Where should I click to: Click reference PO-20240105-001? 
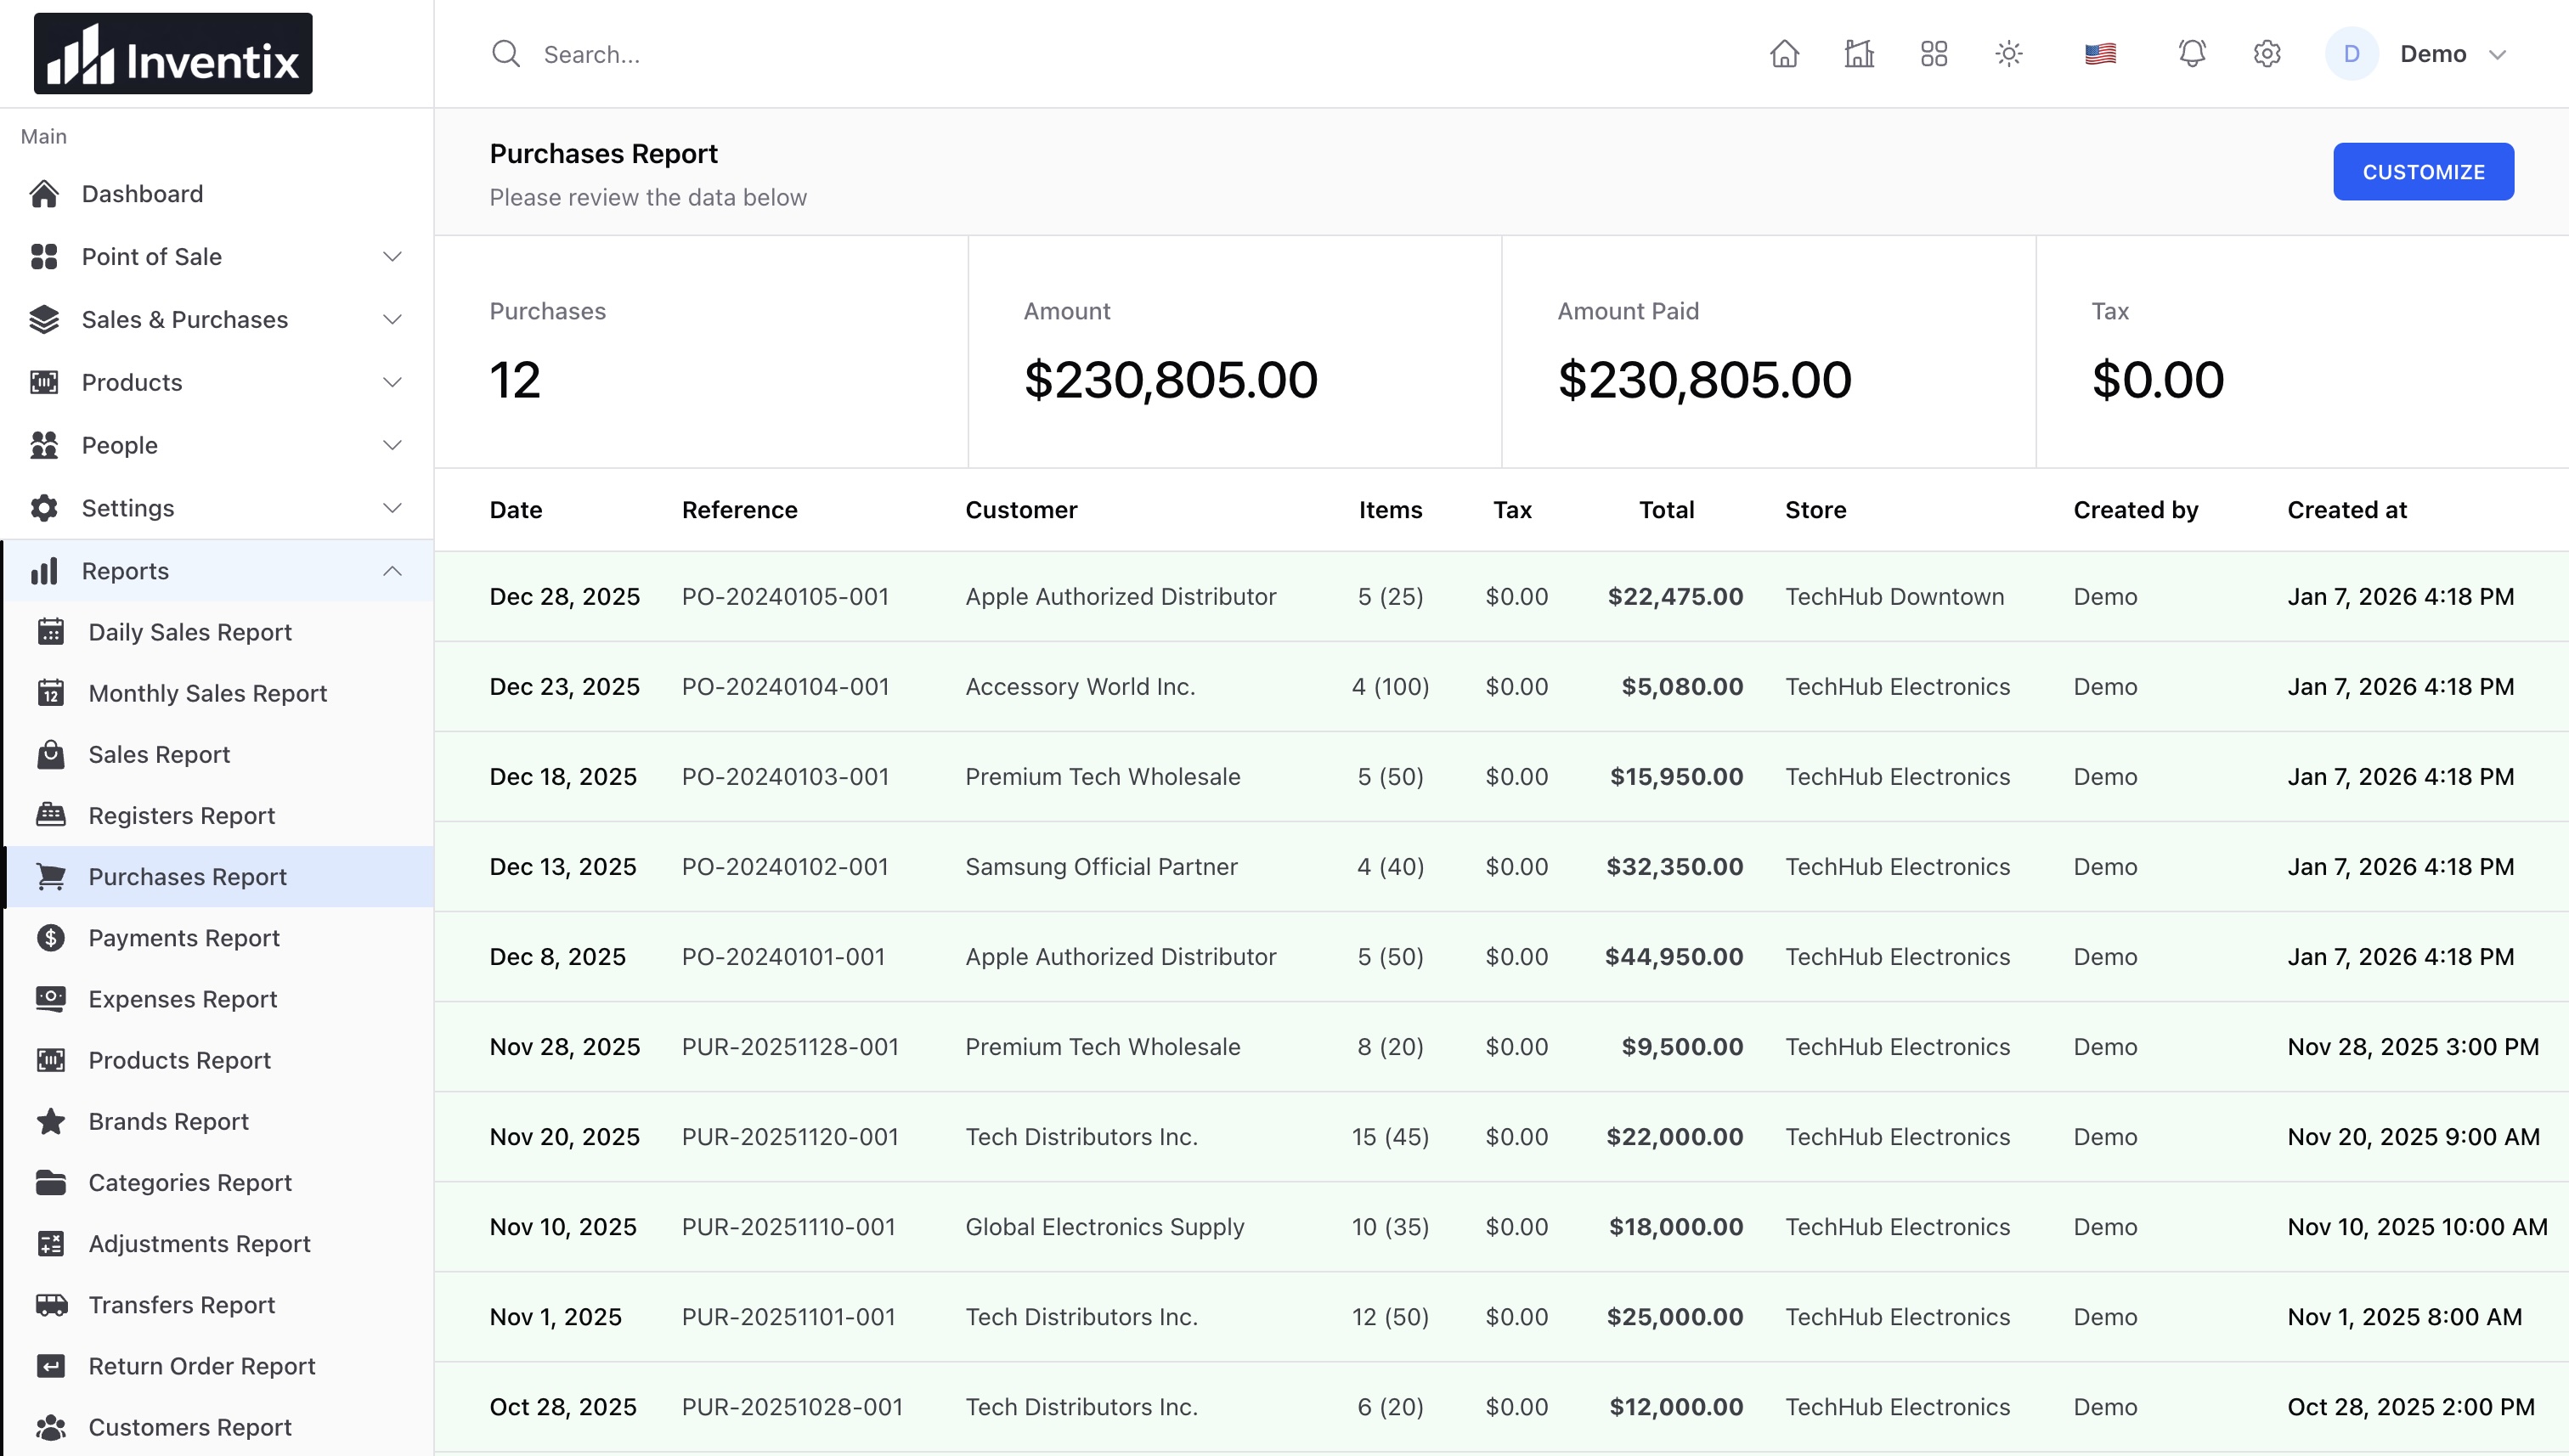[x=785, y=597]
